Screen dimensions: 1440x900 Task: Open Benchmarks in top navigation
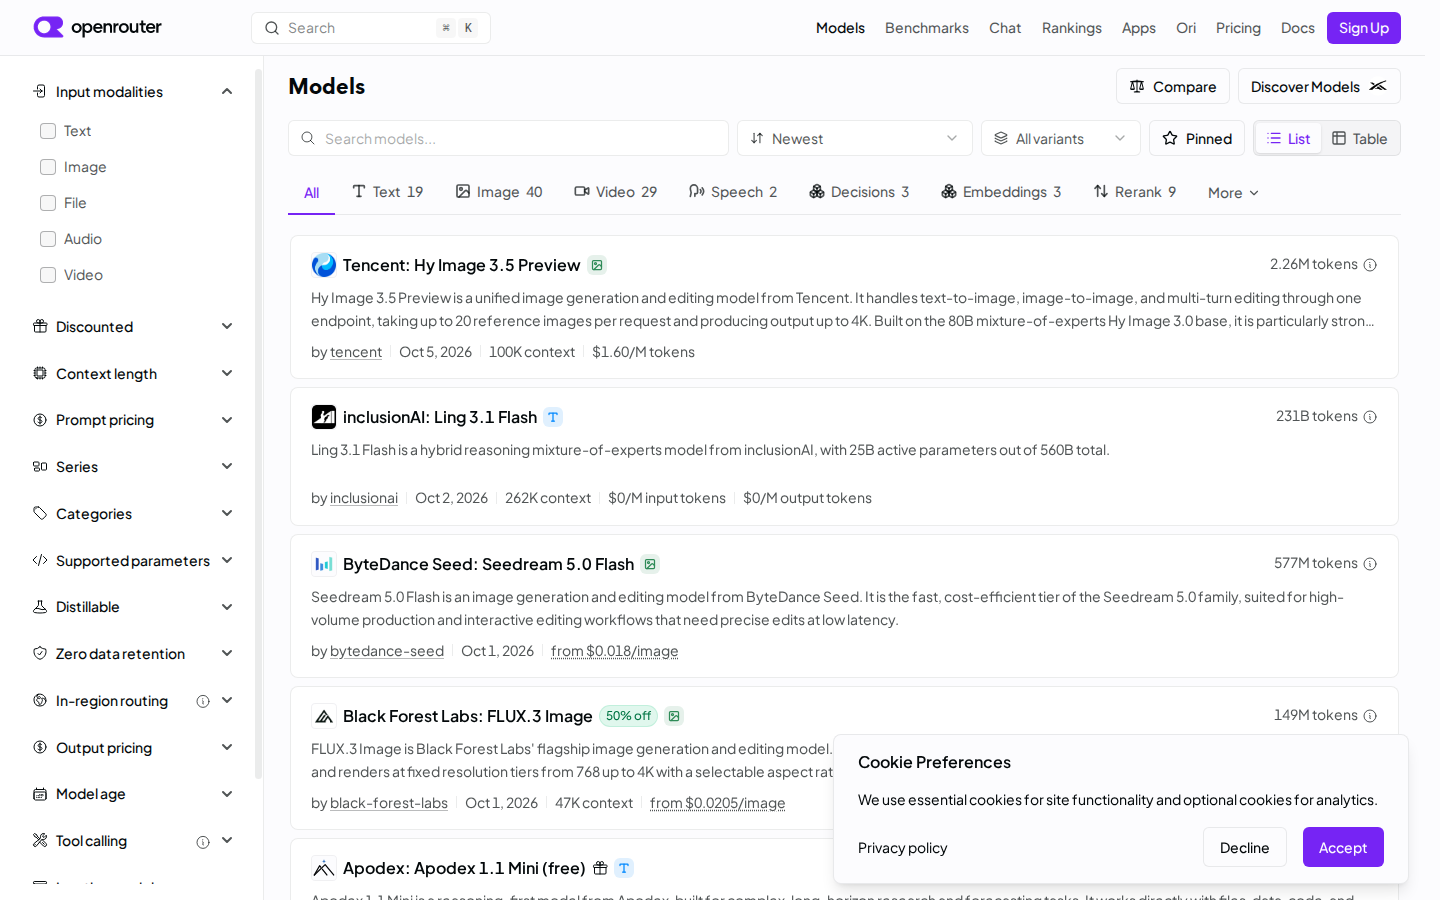(x=927, y=28)
